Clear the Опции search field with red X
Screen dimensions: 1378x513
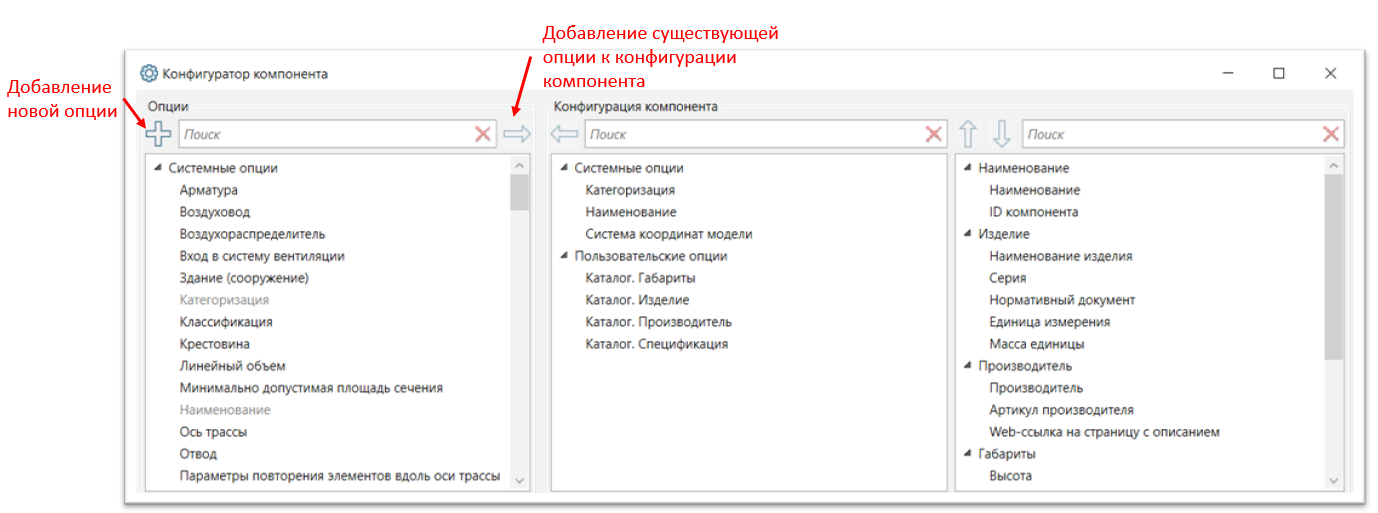(x=483, y=134)
